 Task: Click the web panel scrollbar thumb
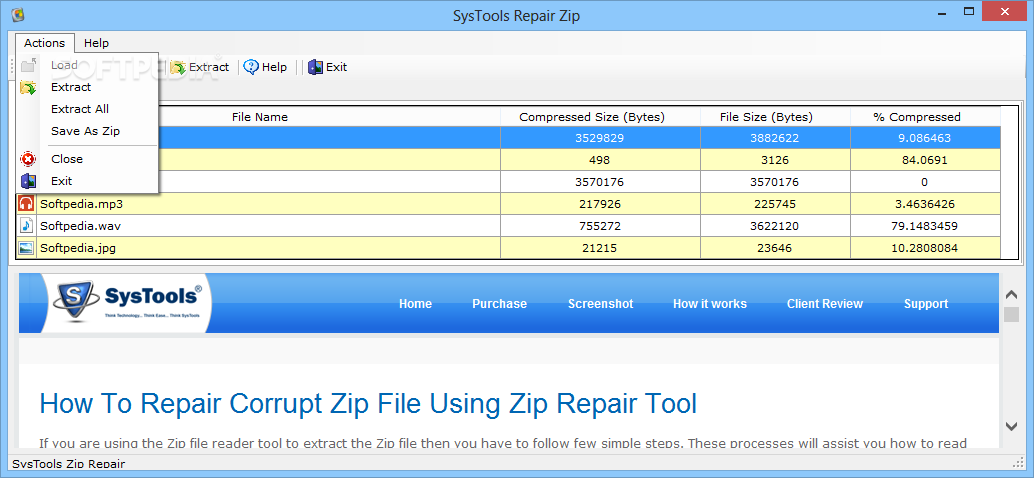[x=1012, y=314]
